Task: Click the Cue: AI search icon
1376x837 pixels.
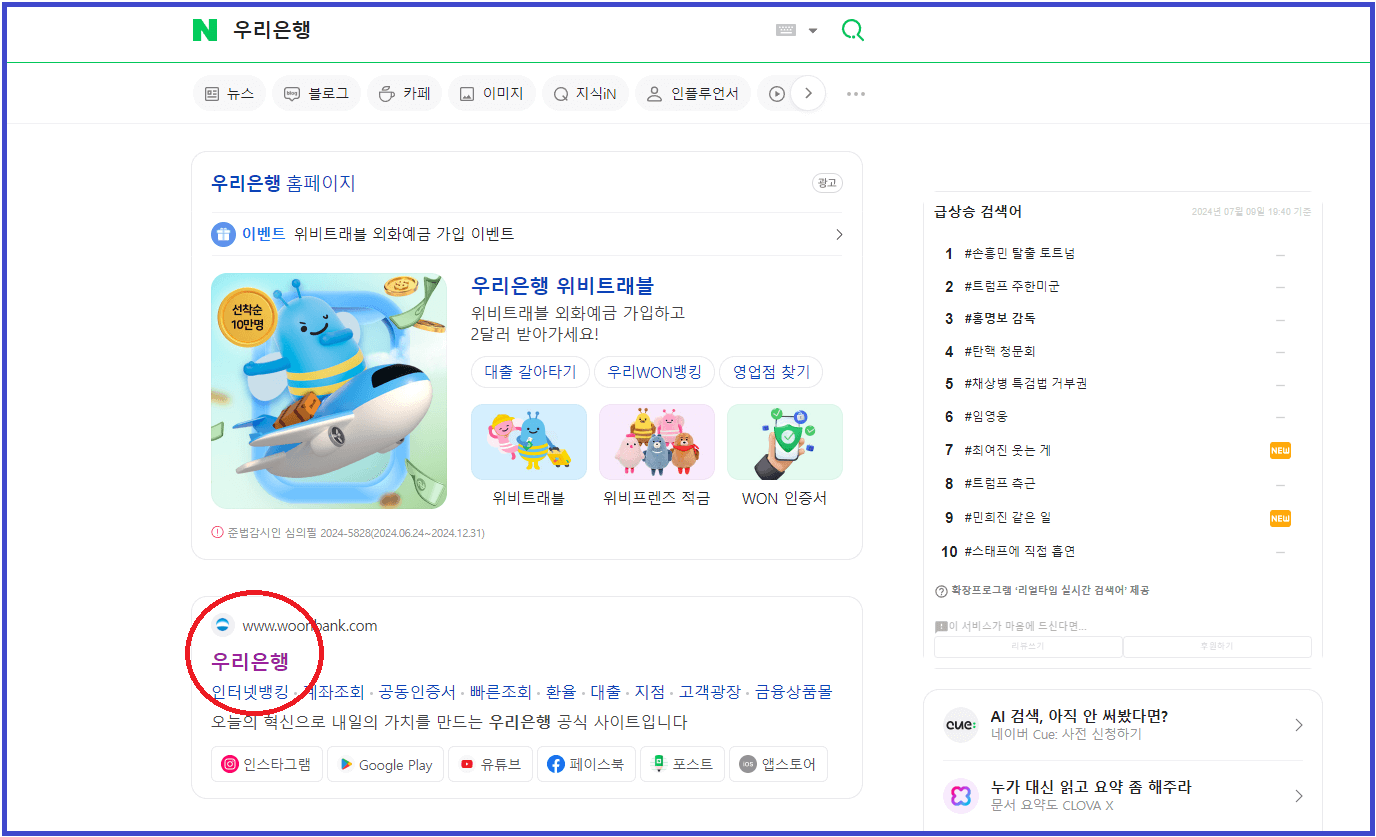Action: pyautogui.click(x=960, y=726)
